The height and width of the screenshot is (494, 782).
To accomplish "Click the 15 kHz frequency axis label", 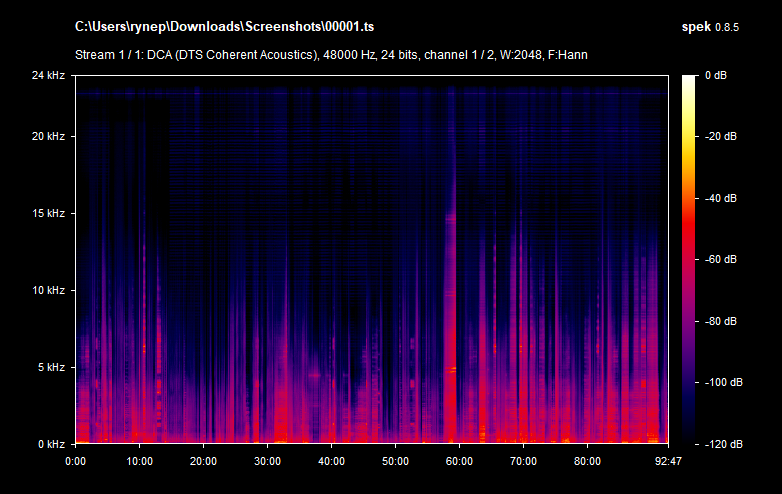I will [47, 214].
